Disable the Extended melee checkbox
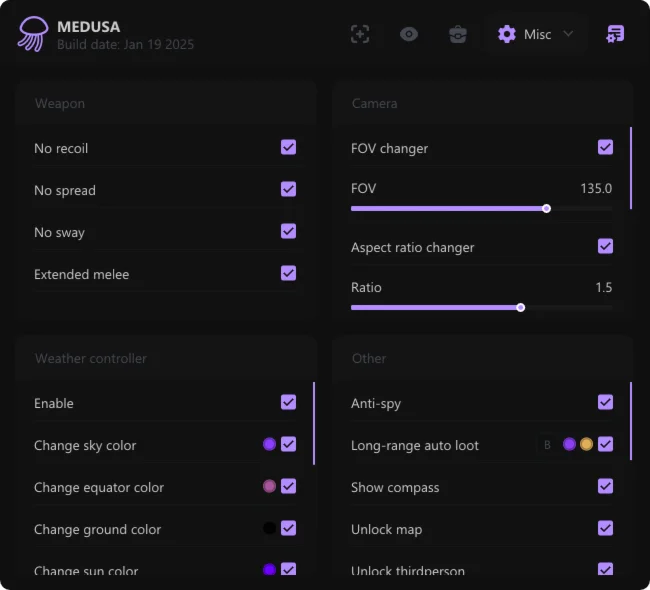The height and width of the screenshot is (590, 650). pos(288,274)
